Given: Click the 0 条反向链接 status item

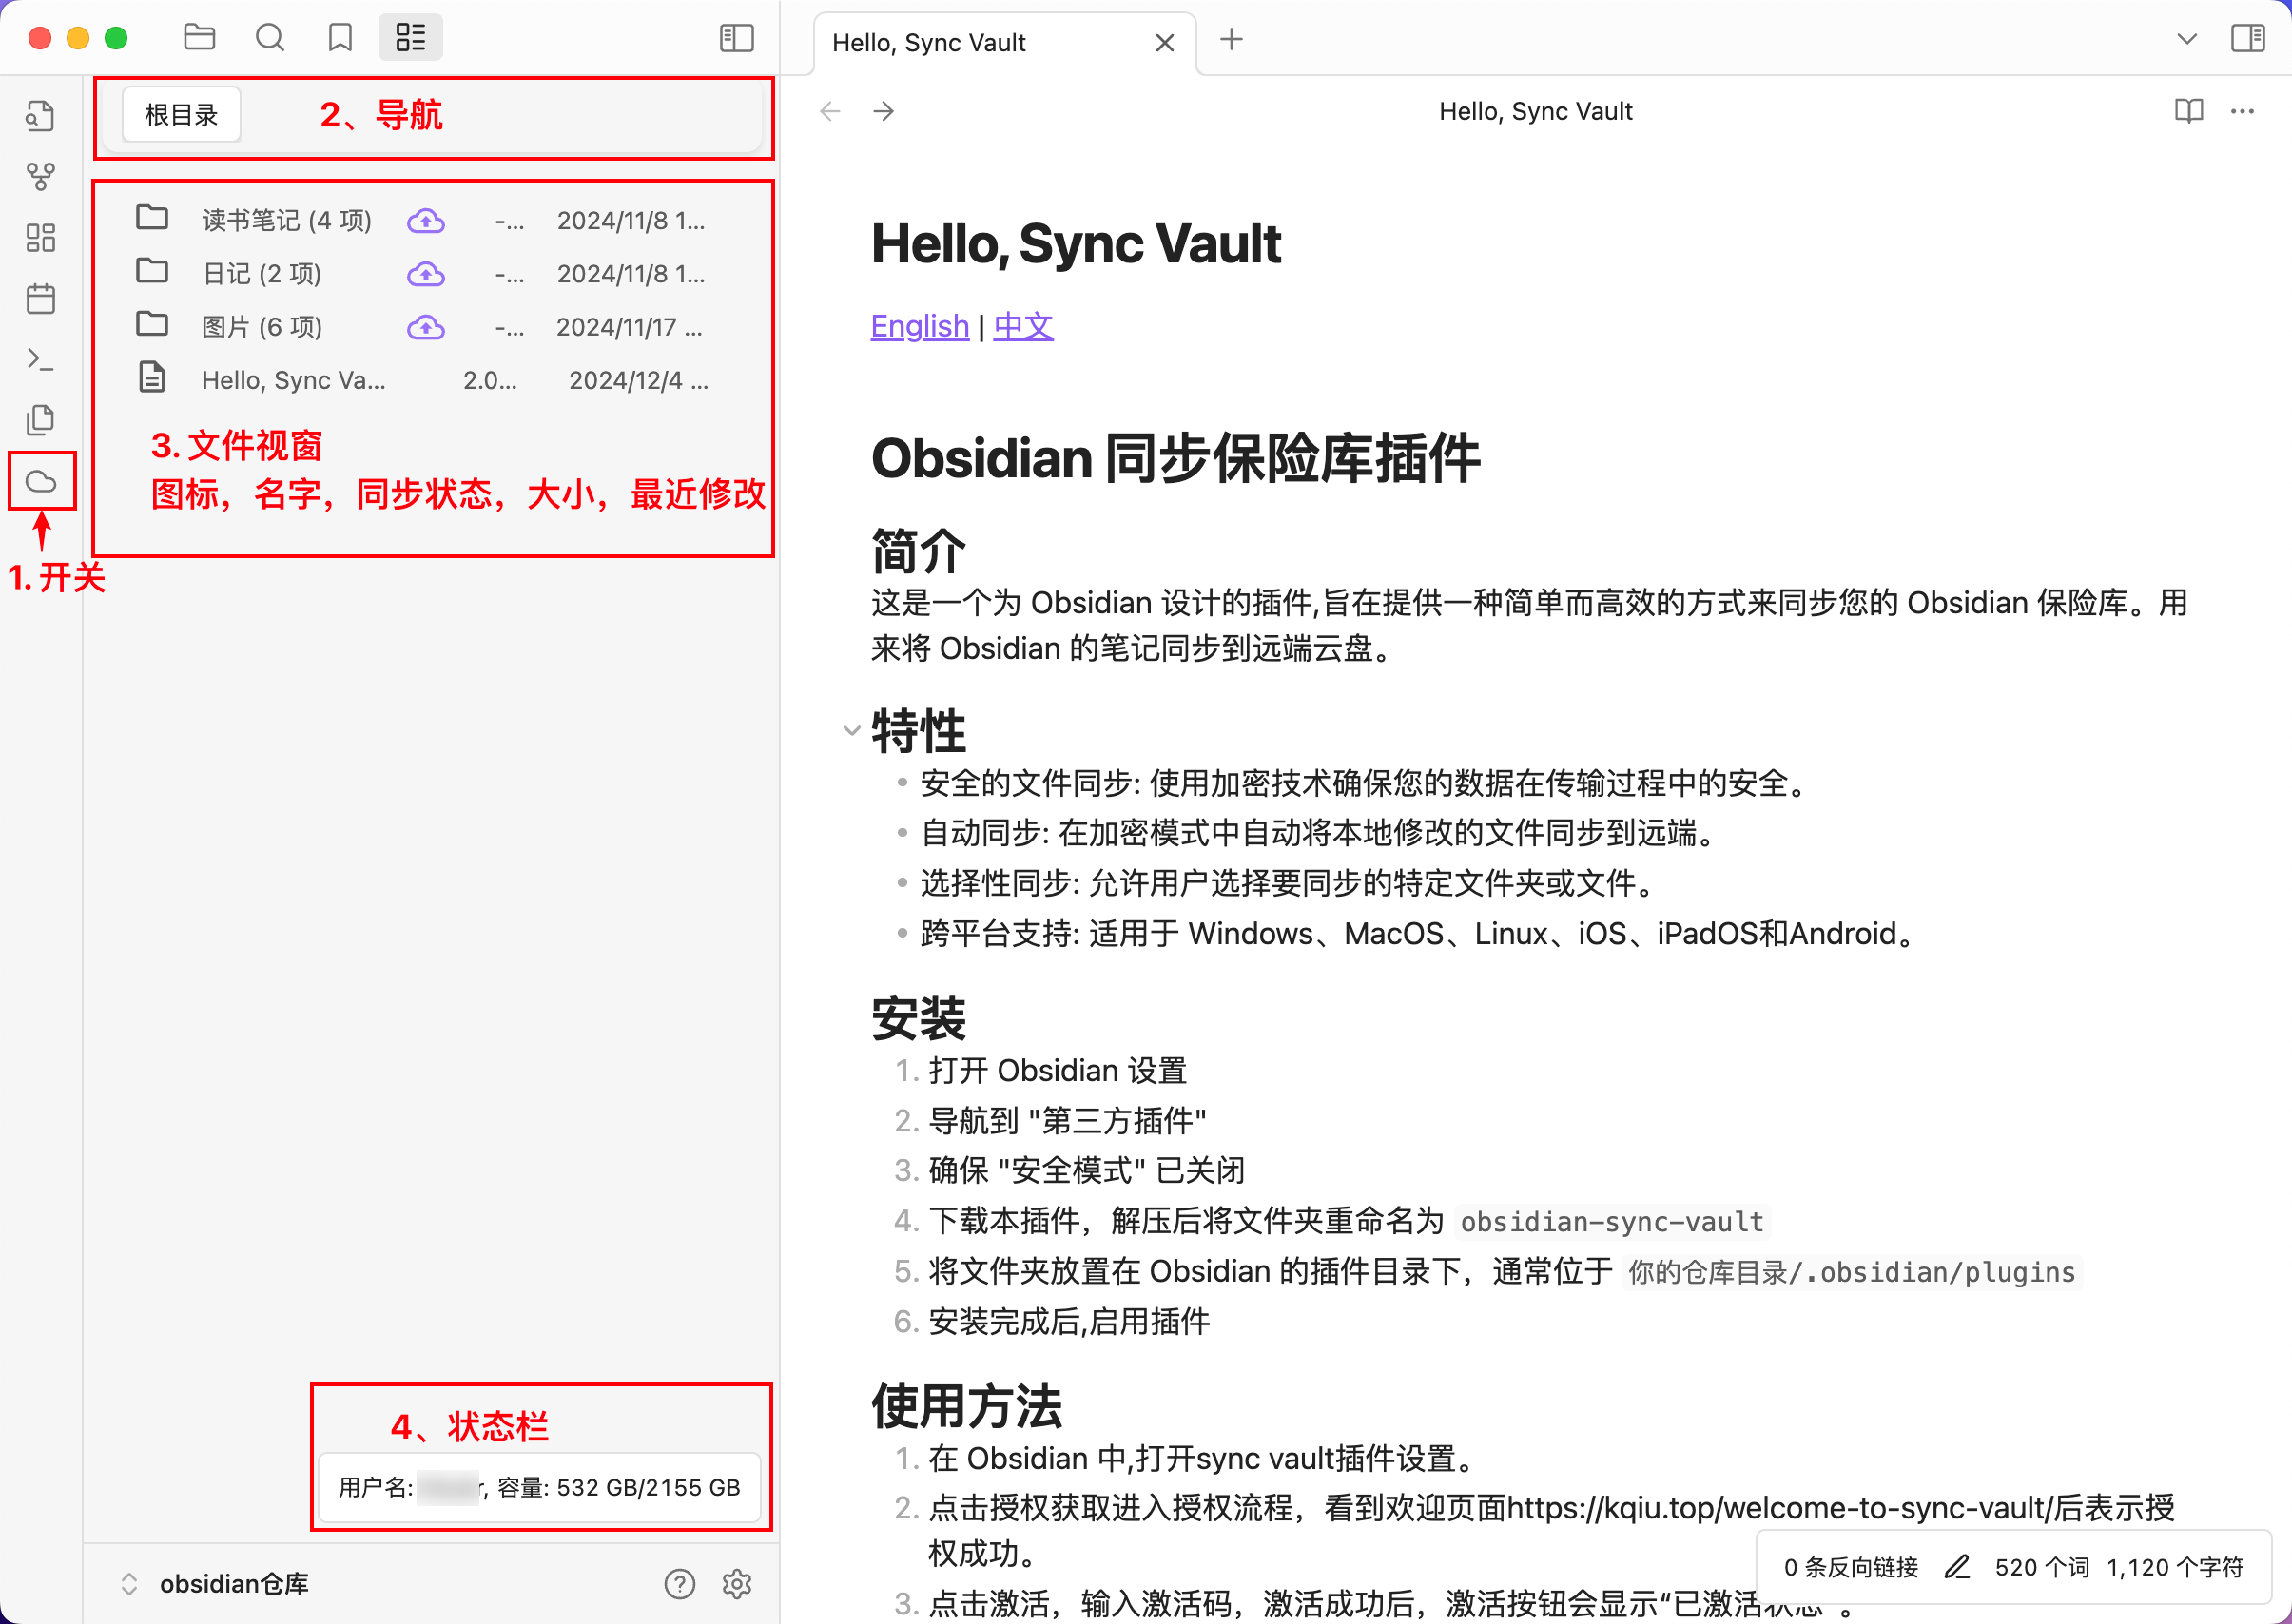Looking at the screenshot, I should point(1851,1567).
